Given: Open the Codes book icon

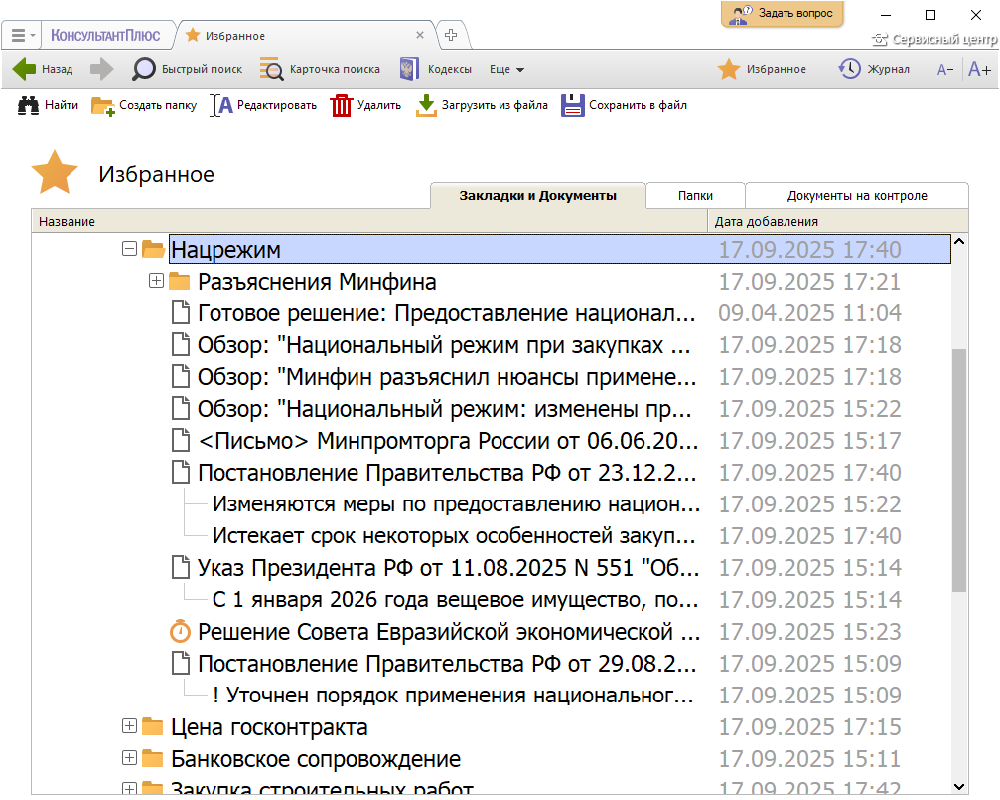Looking at the screenshot, I should [408, 69].
